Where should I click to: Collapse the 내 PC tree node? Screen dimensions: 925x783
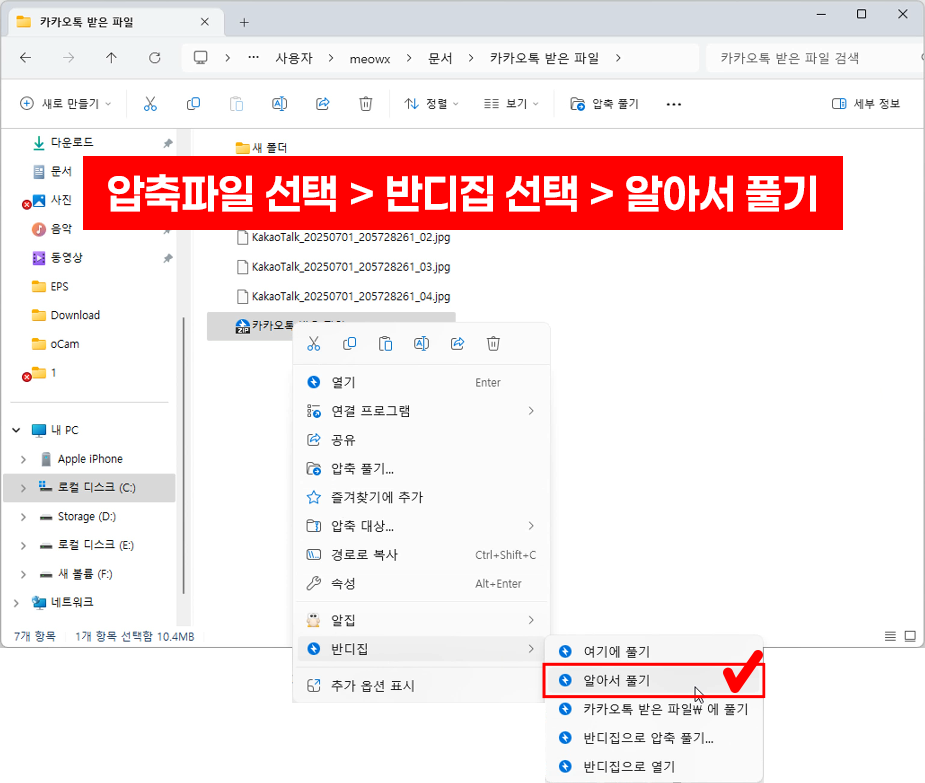[x=17, y=430]
